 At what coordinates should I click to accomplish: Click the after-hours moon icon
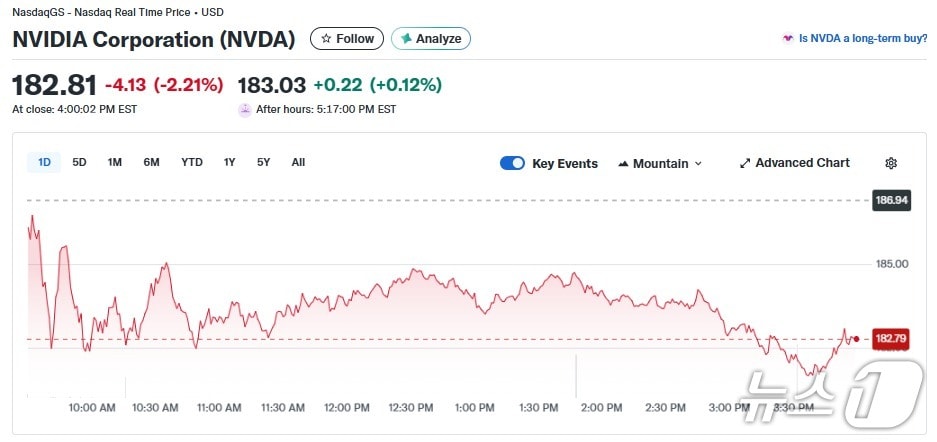point(245,110)
